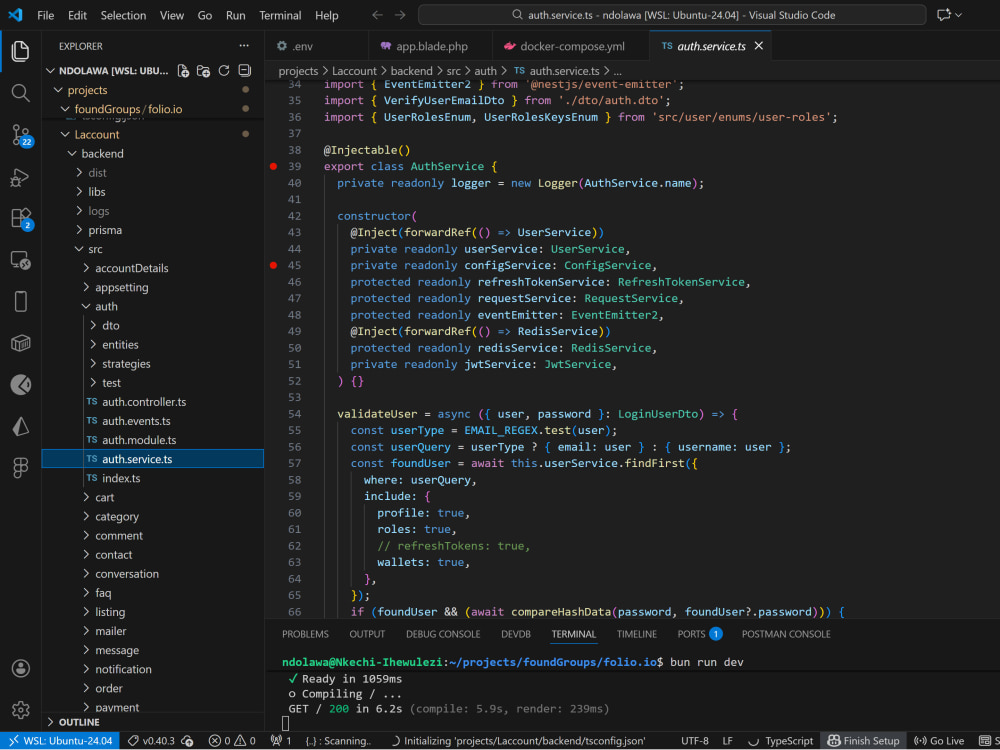The image size is (1000, 750).
Task: Open the Explorer view in activity bar
Action: tap(20, 51)
